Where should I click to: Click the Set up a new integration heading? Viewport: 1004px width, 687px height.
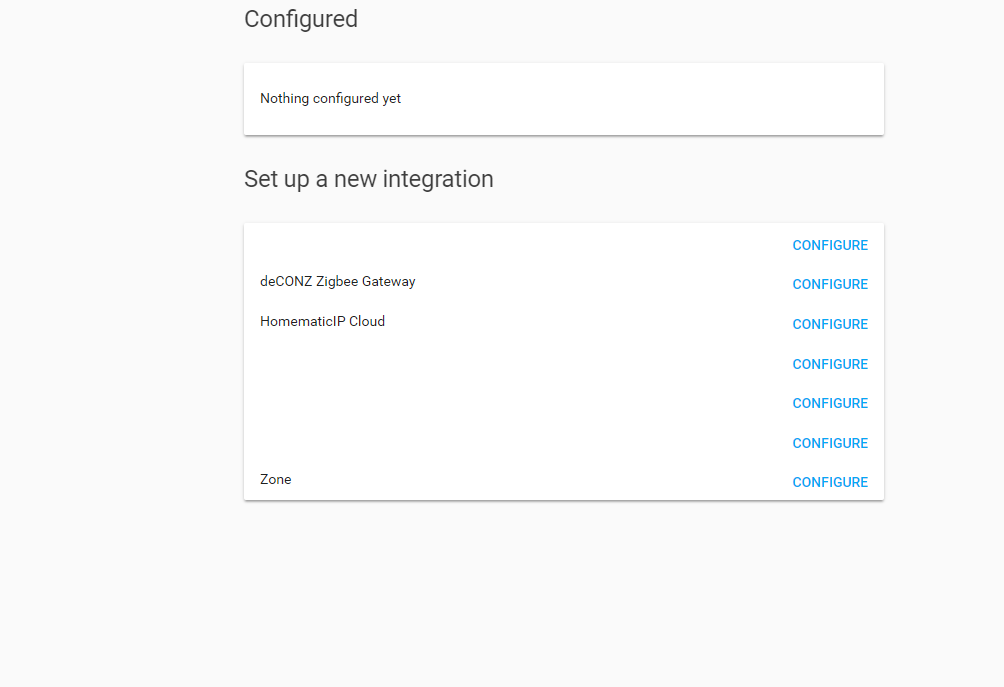click(x=369, y=179)
